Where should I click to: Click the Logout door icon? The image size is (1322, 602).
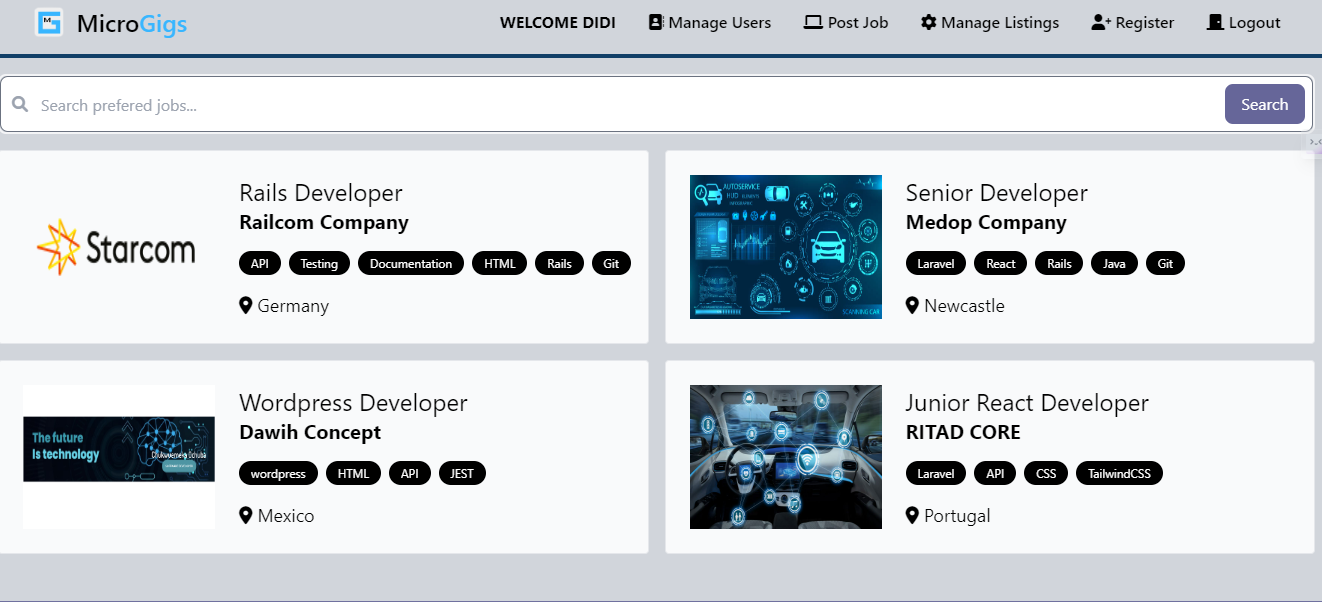pyautogui.click(x=1215, y=22)
